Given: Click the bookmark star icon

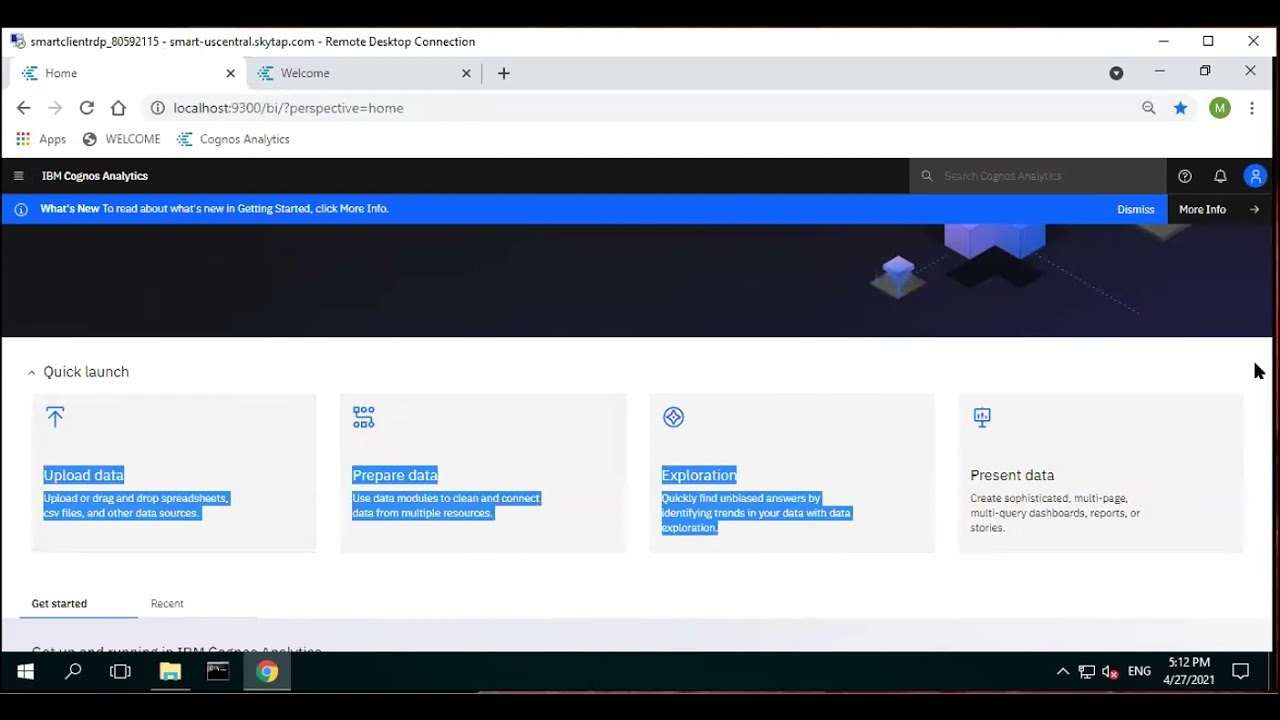Looking at the screenshot, I should [1181, 108].
